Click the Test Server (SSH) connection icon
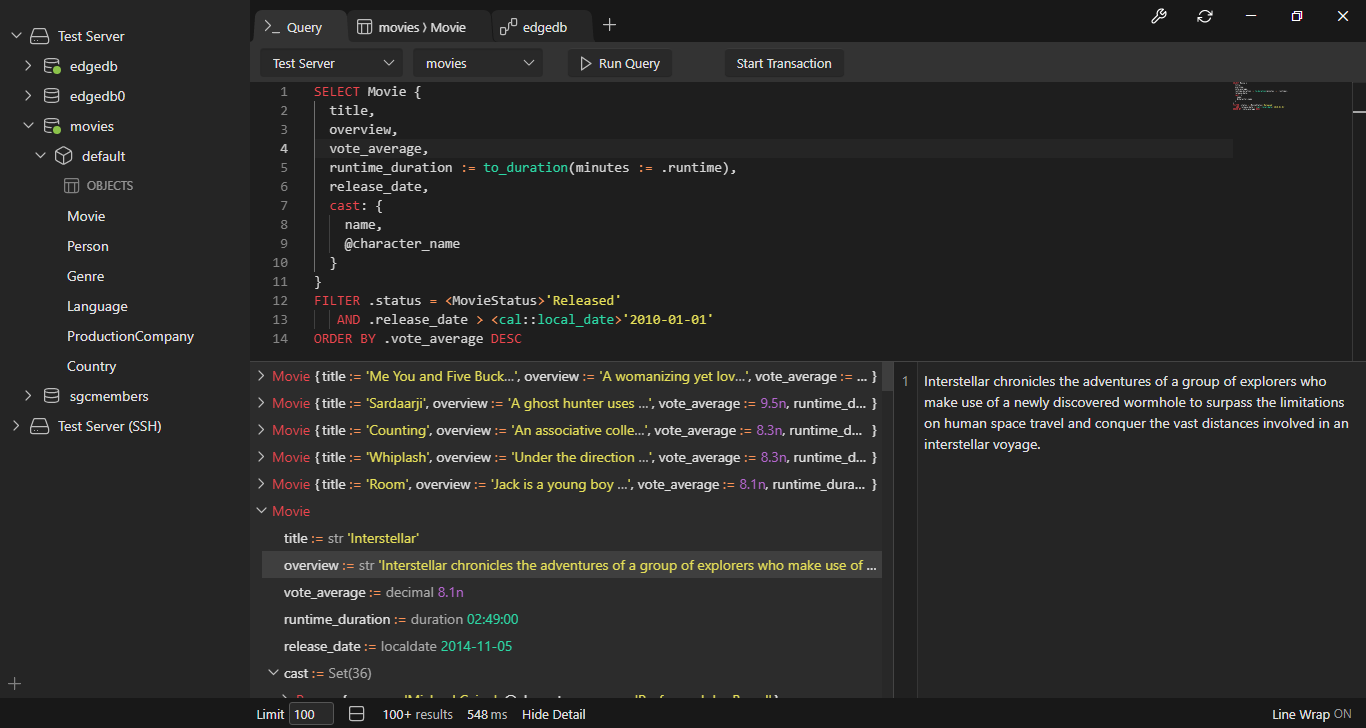1366x728 pixels. tap(39, 426)
